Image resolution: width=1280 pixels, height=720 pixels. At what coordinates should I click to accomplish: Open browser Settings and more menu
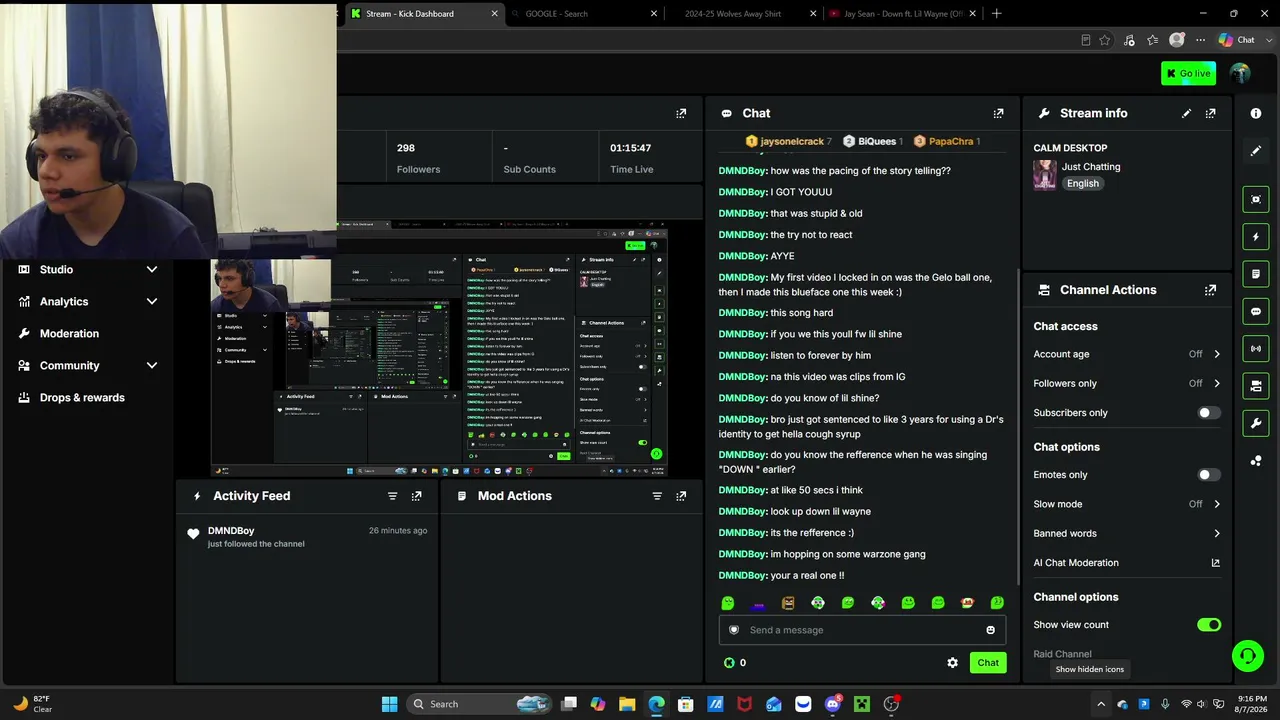tap(1200, 40)
